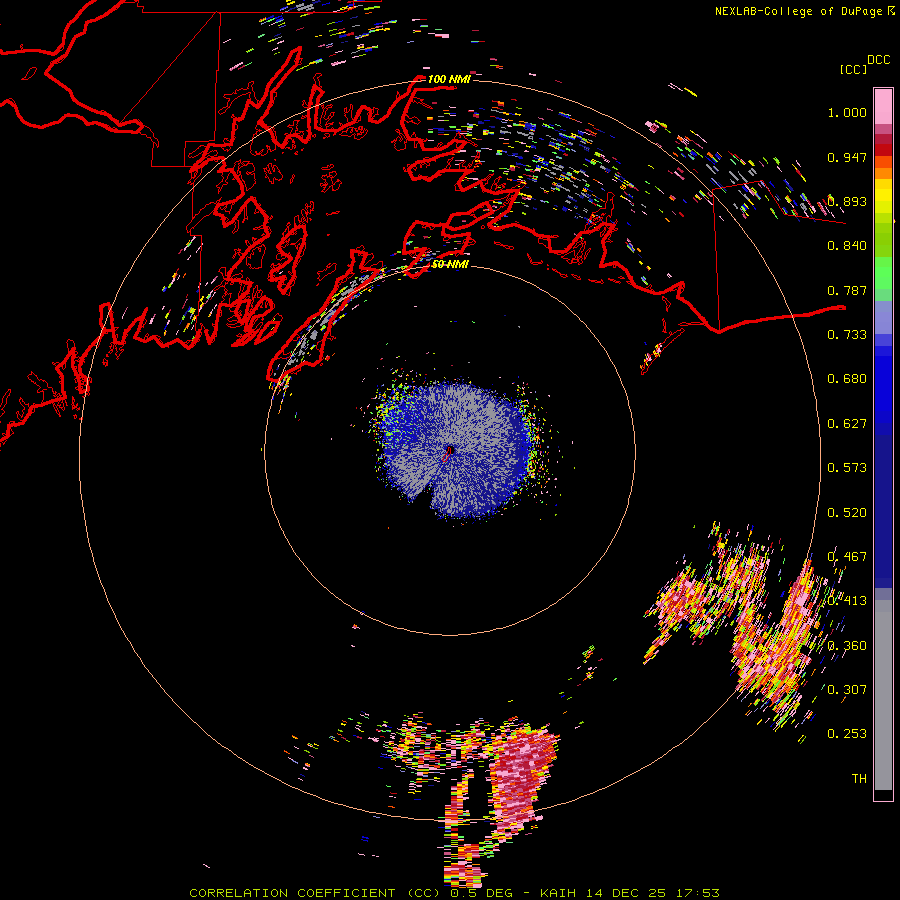The height and width of the screenshot is (900, 900).
Task: Click the 0.520 value on color scale
Action: tap(847, 513)
